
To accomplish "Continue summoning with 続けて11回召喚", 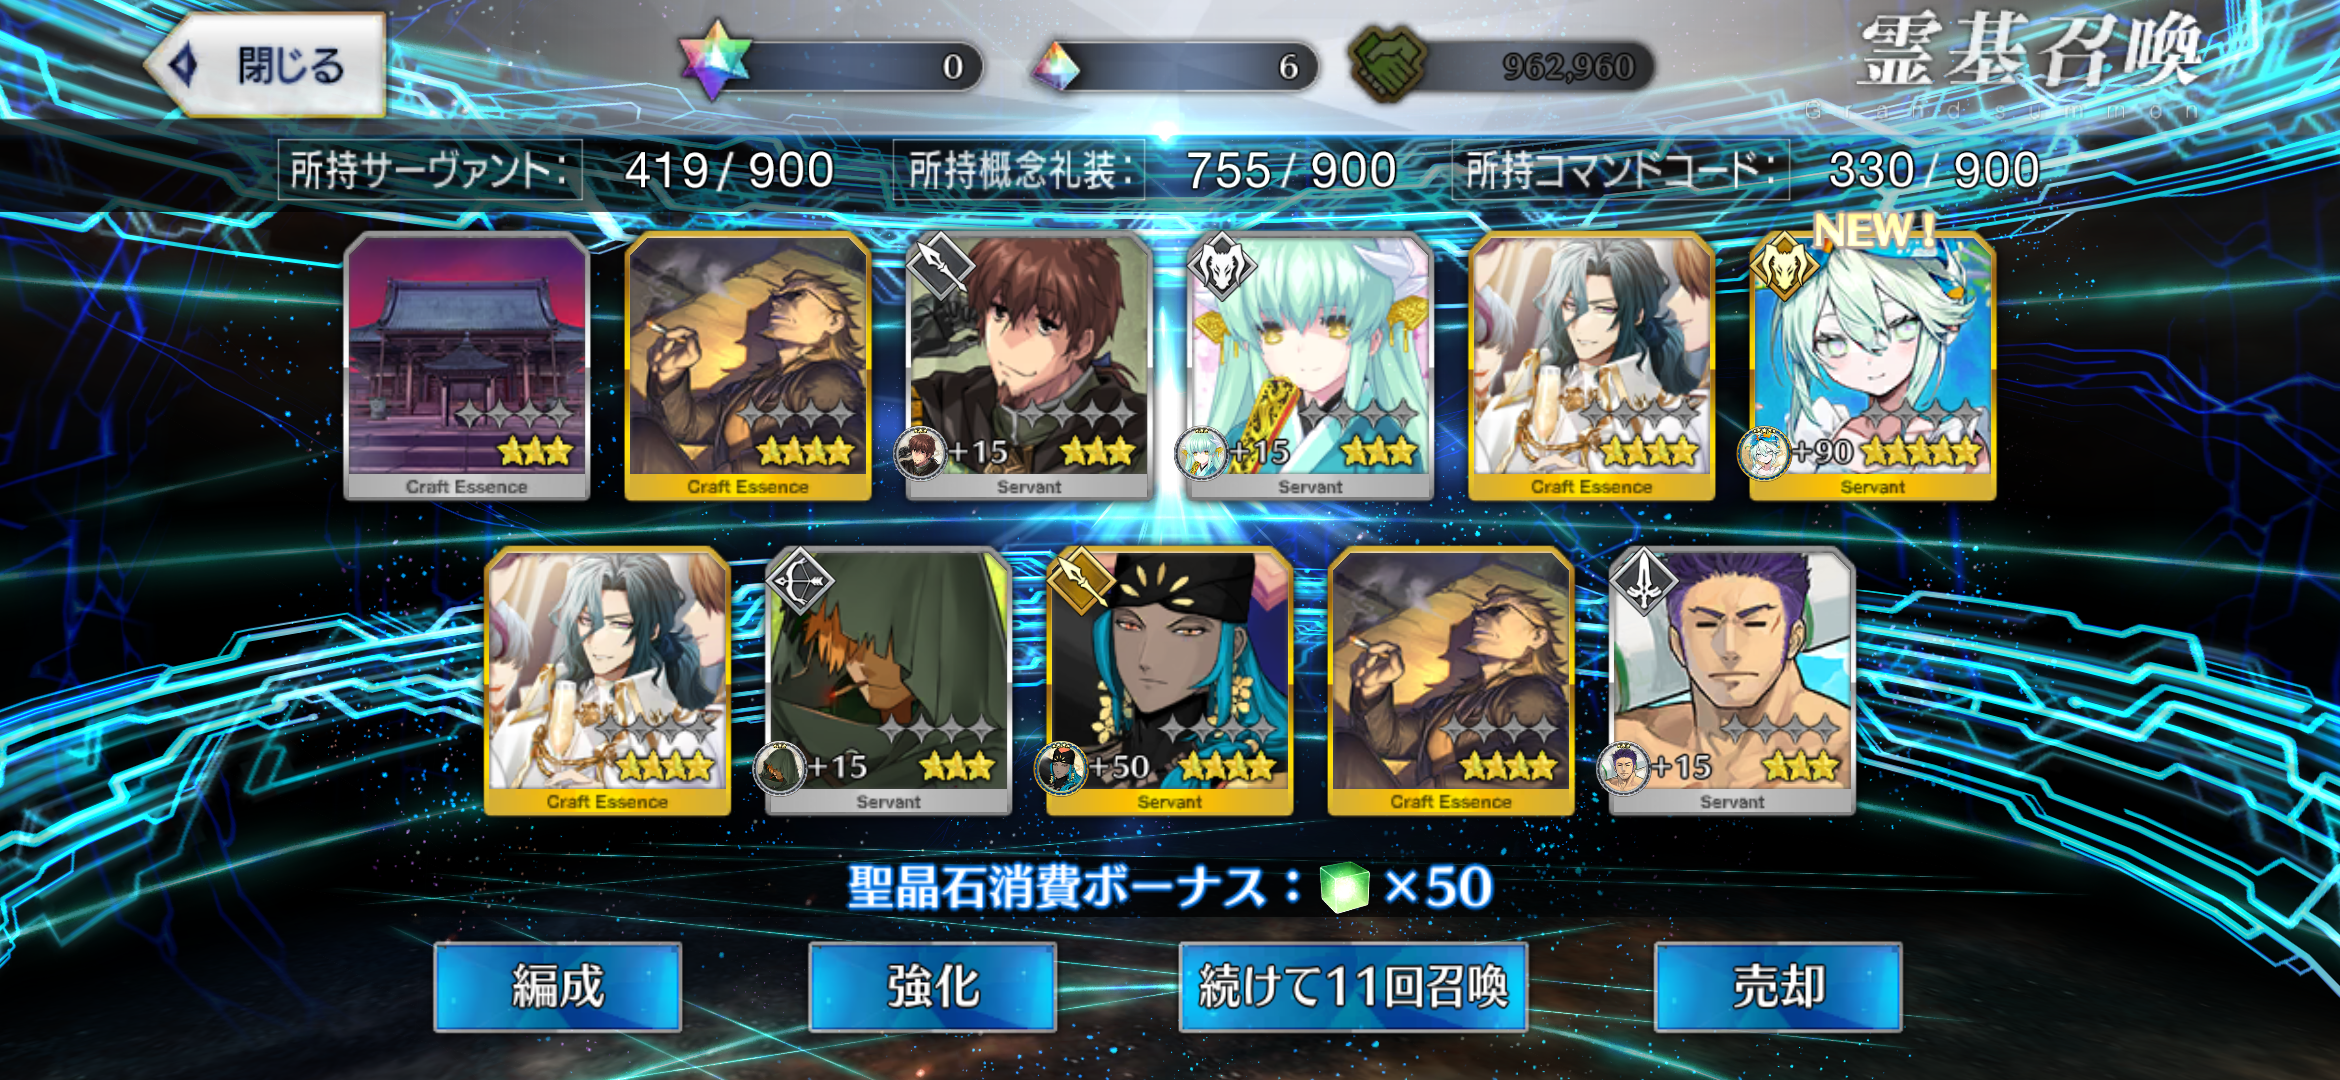I will [1353, 987].
